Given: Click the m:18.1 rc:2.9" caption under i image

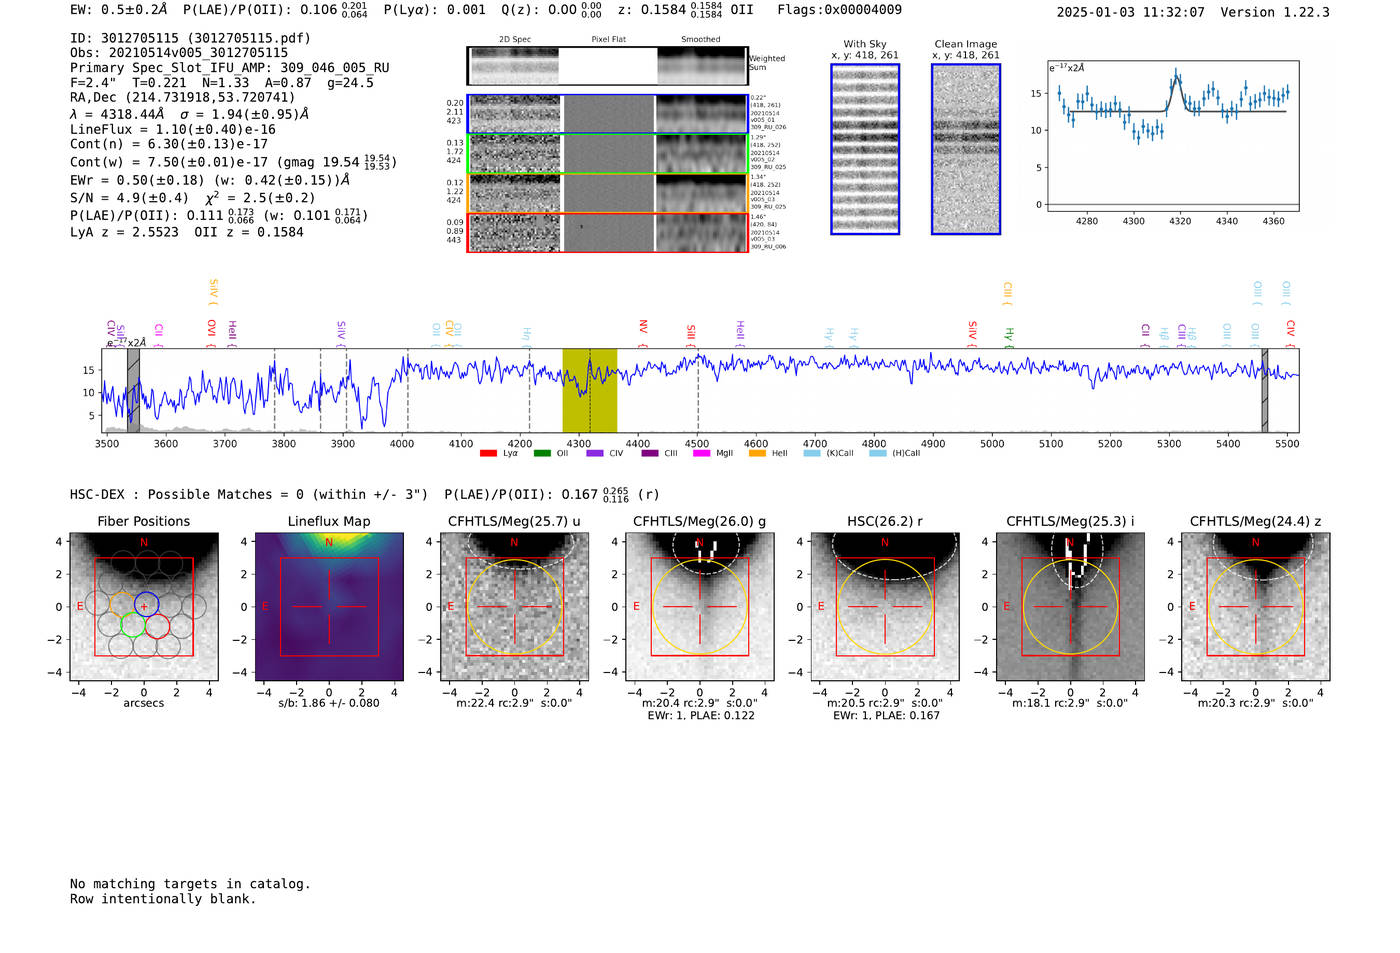Looking at the screenshot, I should (x=1070, y=703).
